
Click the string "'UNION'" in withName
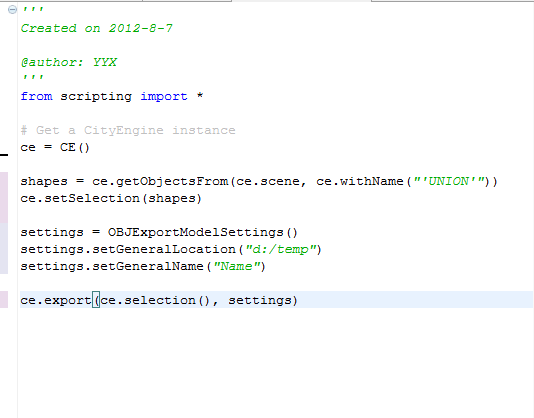[449, 181]
